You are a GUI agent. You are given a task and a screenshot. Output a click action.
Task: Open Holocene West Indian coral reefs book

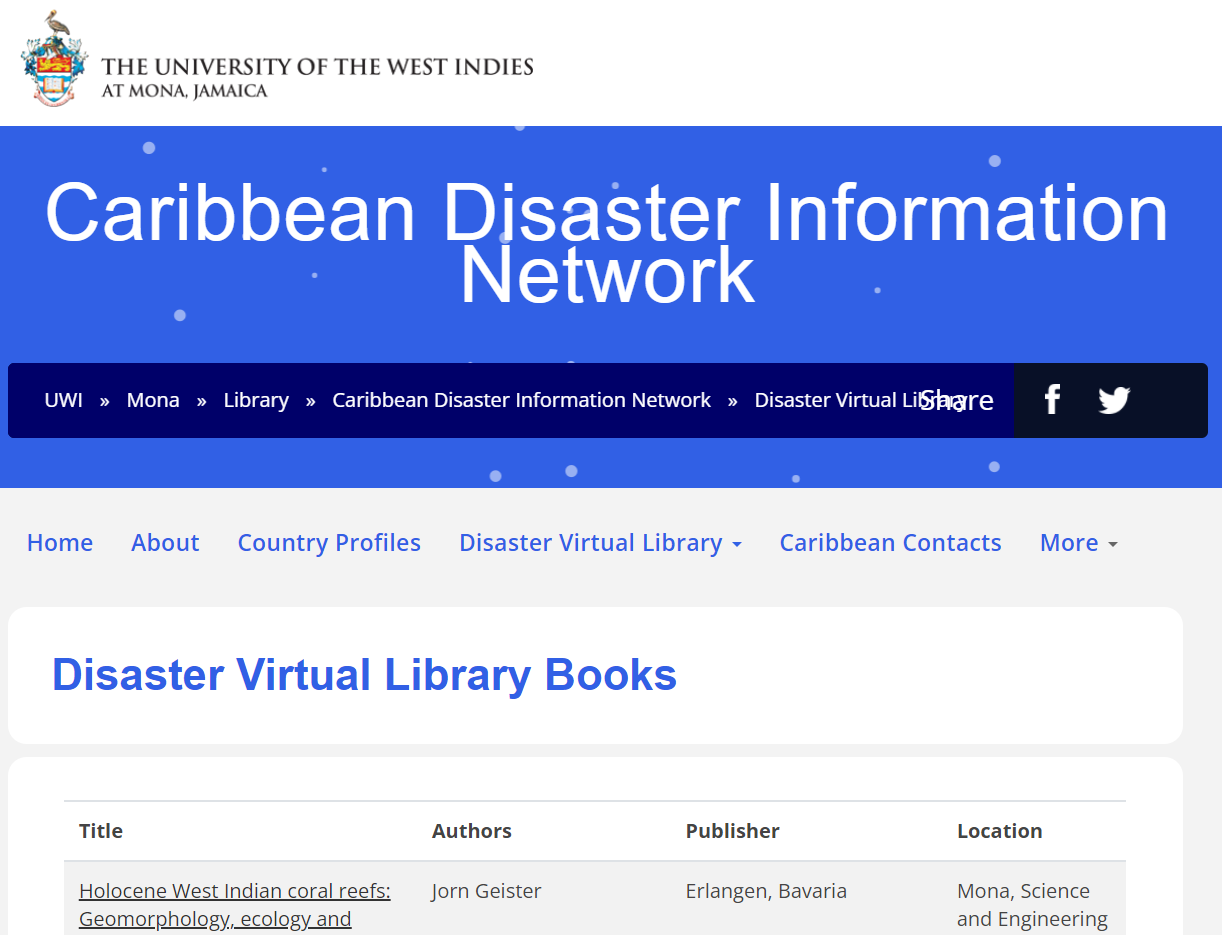click(235, 905)
